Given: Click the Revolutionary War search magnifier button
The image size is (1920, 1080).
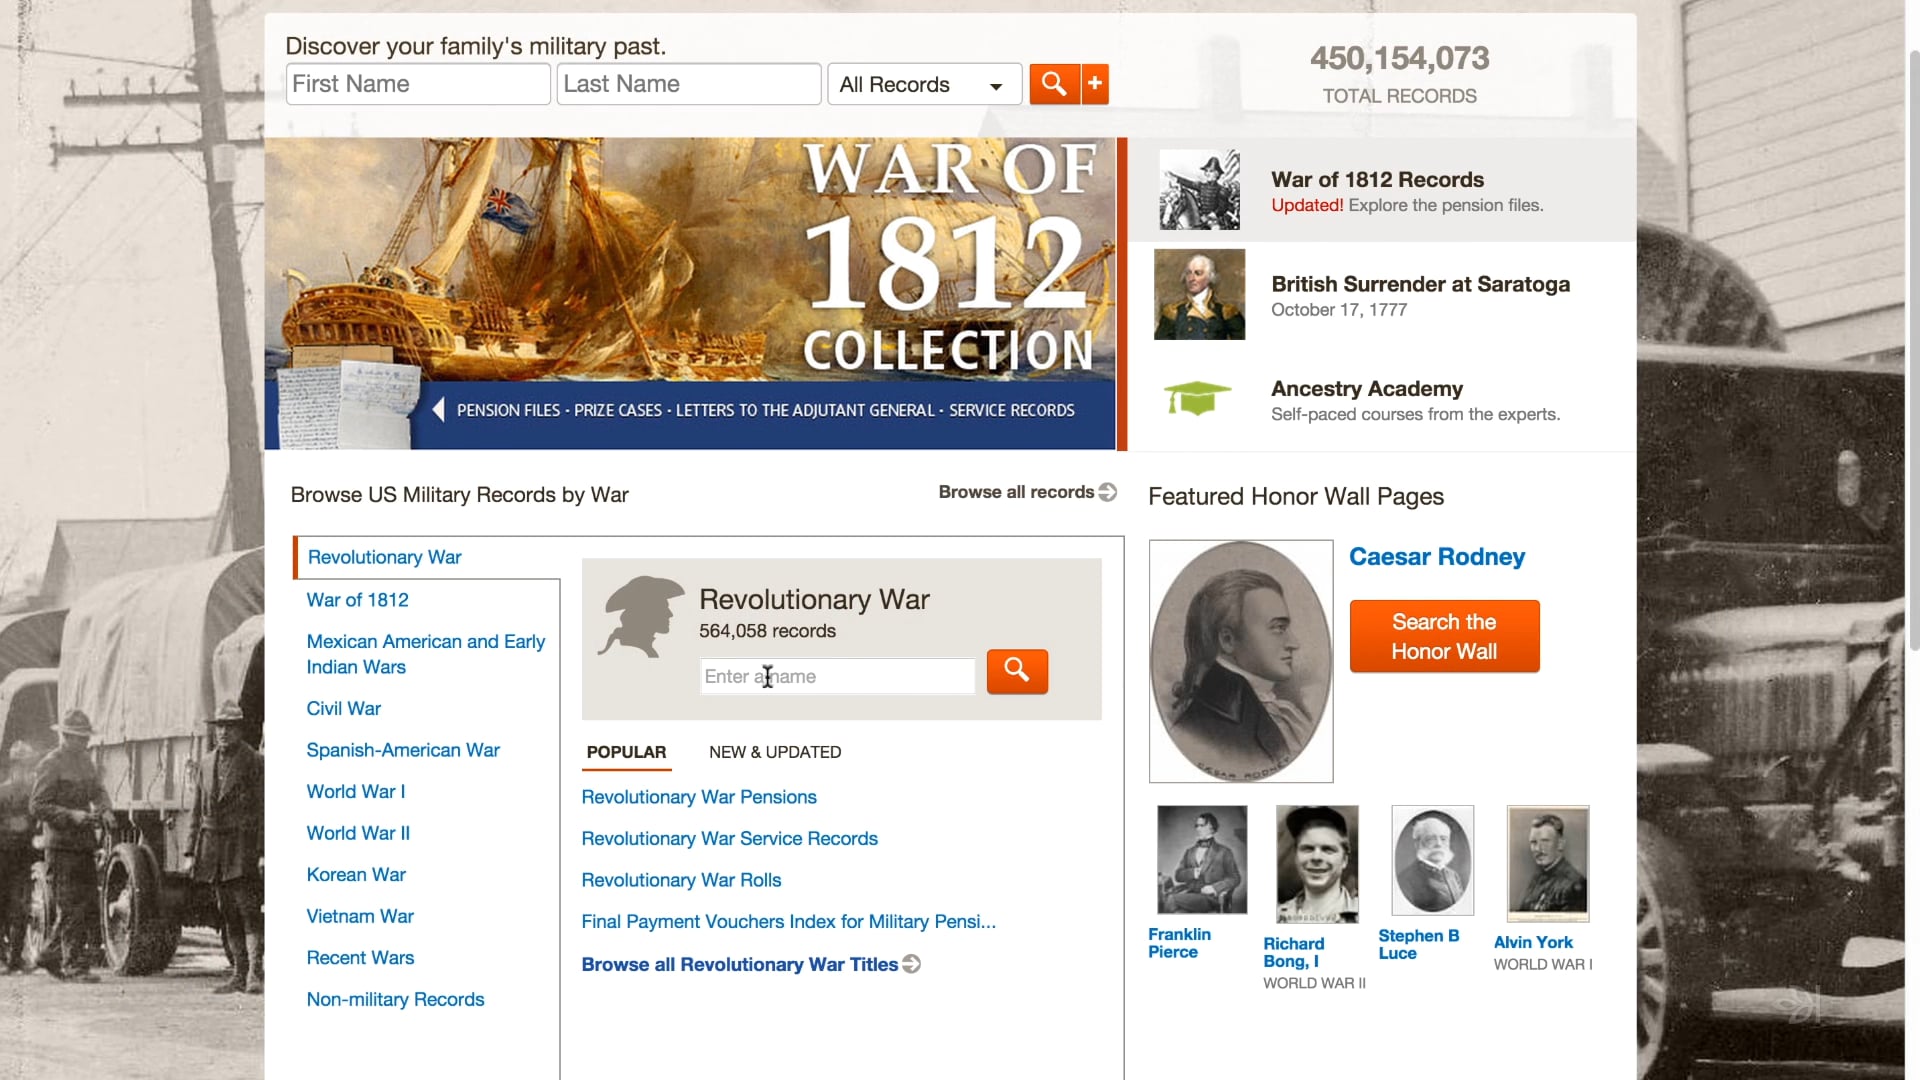Looking at the screenshot, I should click(1017, 671).
